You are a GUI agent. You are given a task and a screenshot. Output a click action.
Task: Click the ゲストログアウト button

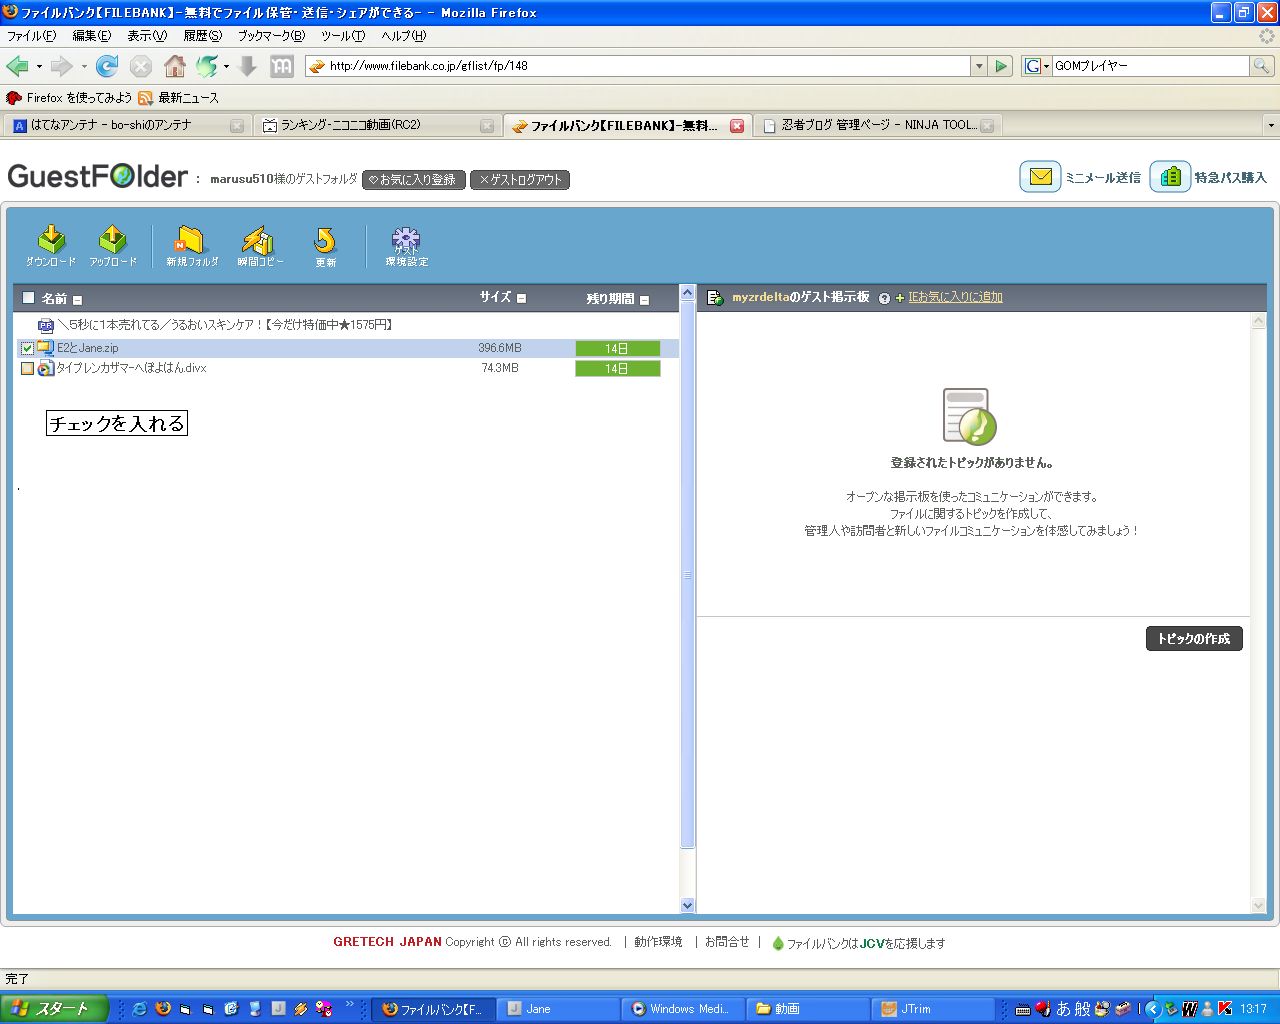(520, 180)
